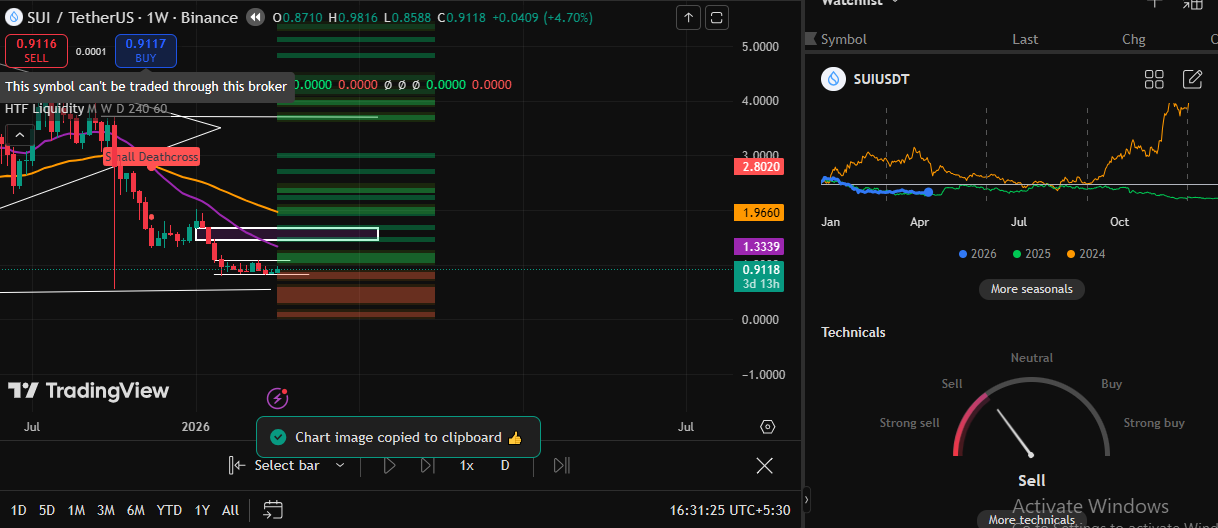This screenshot has height=528, width=1218.
Task: Select the YTD date range
Action: click(169, 510)
